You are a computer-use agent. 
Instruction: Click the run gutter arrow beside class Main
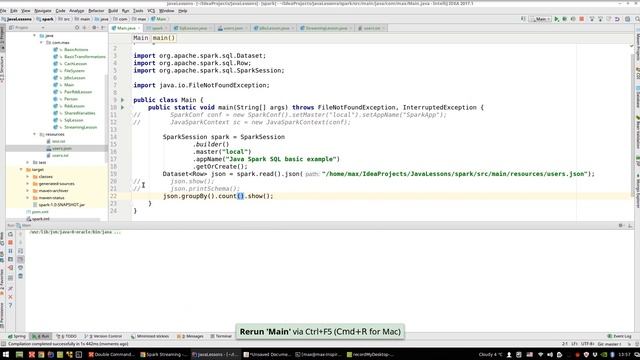tap(122, 100)
